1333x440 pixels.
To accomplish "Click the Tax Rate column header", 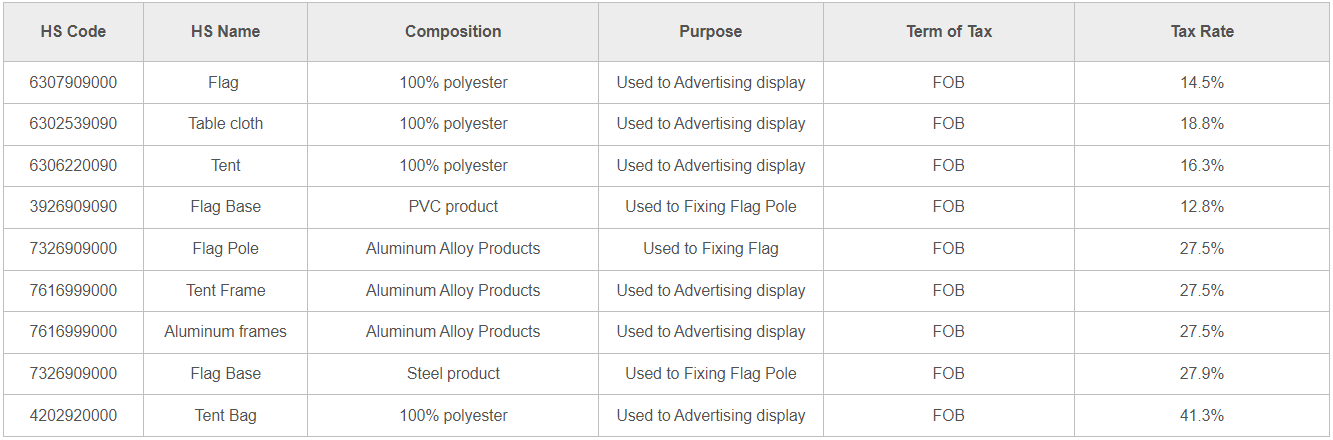I will 1202,32.
